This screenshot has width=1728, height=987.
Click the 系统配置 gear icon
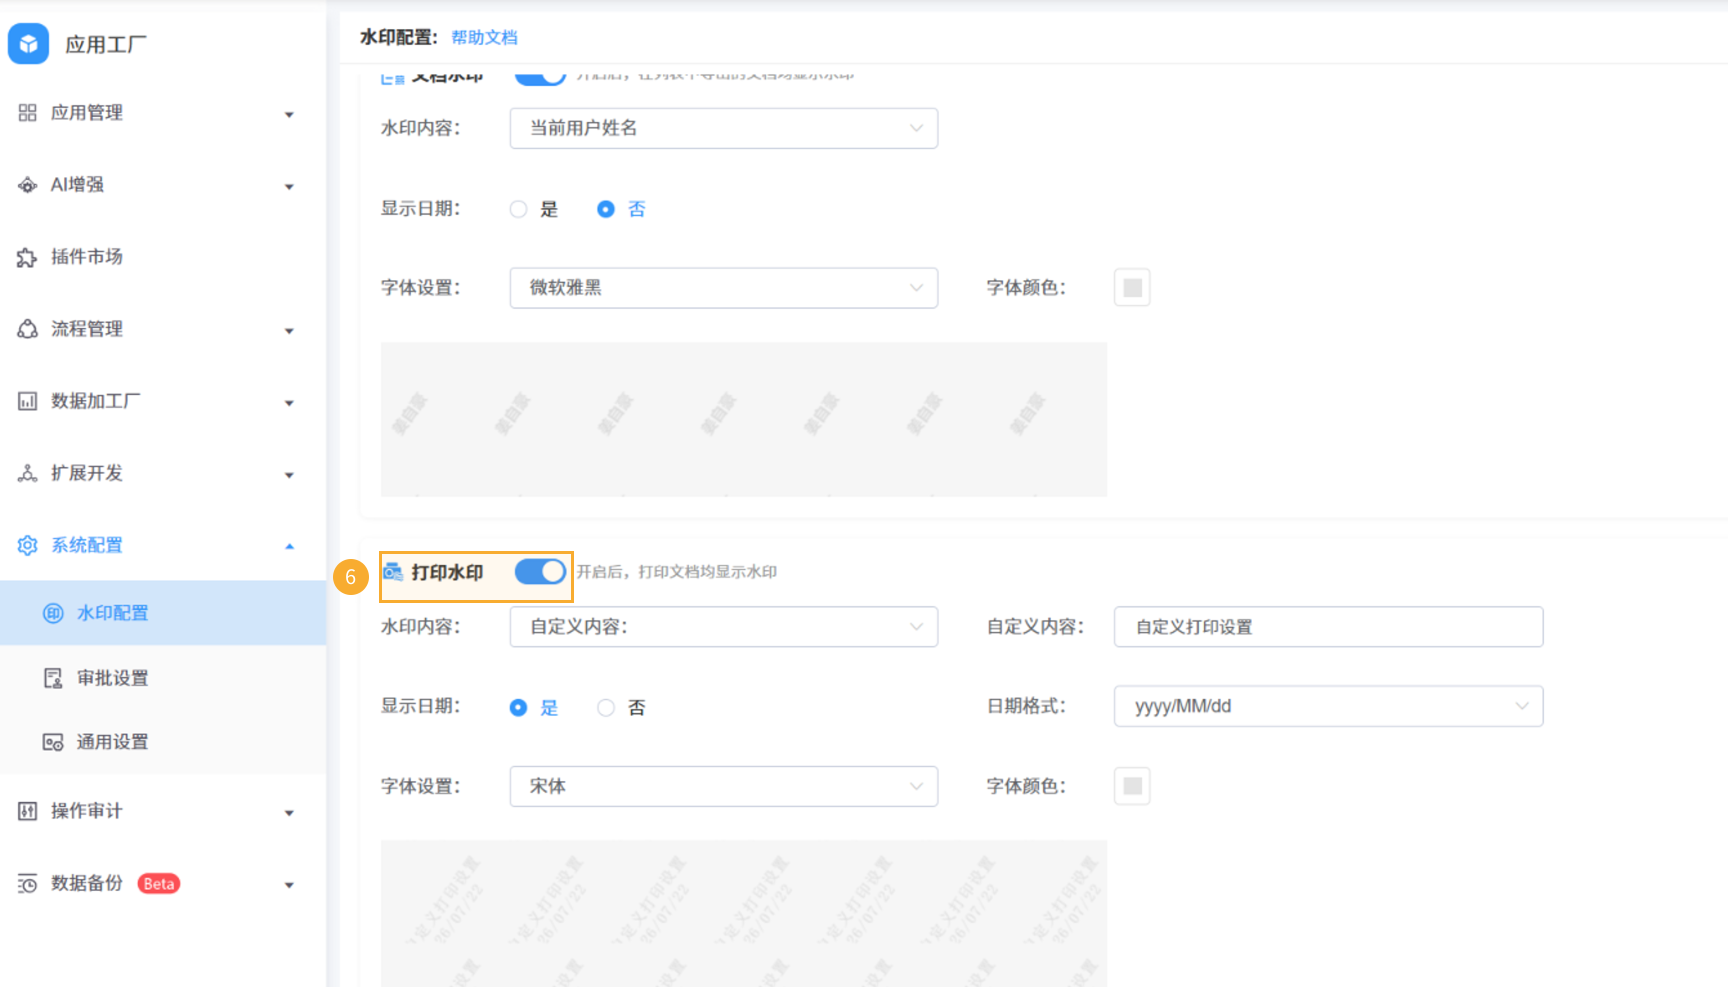point(27,545)
